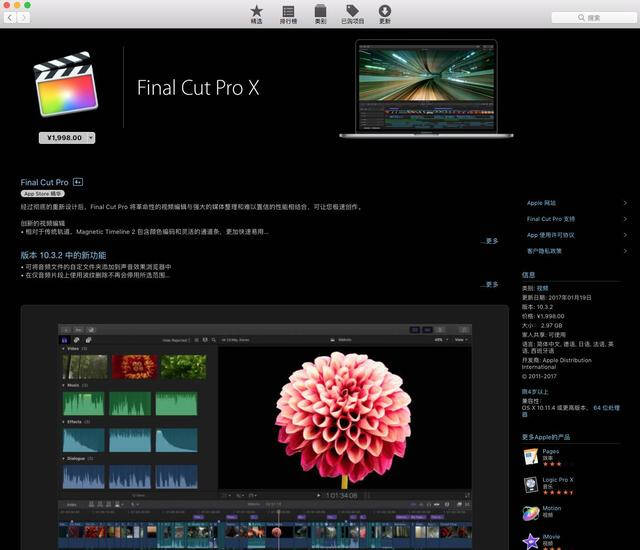Image resolution: width=640 pixels, height=550 pixels.
Task: Open the Categories (类别) tab
Action: [x=320, y=14]
